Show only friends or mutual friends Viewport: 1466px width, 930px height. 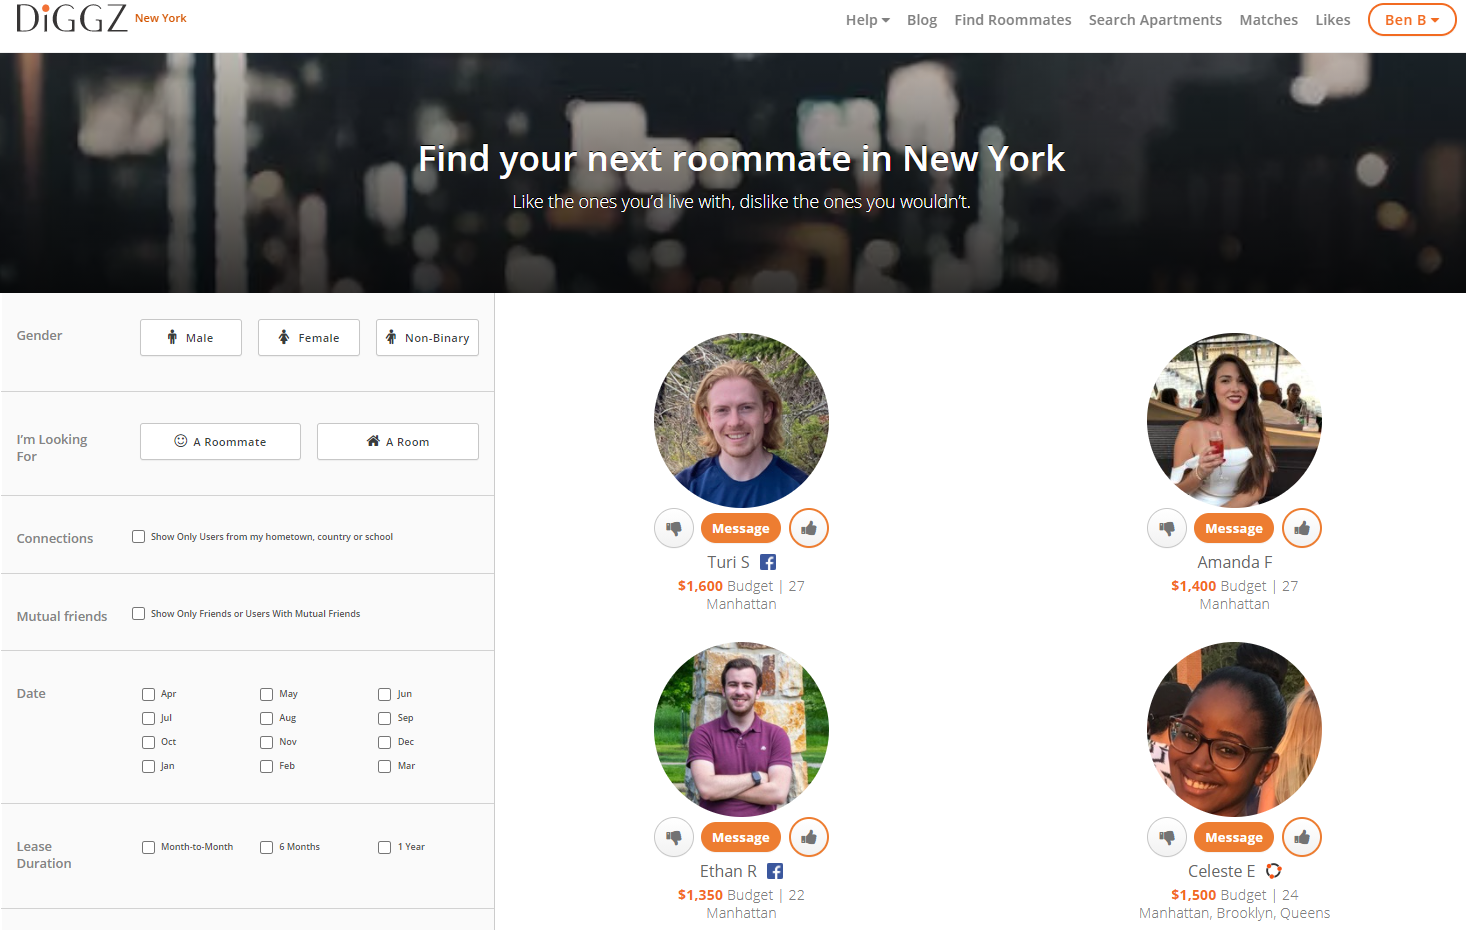pyautogui.click(x=139, y=614)
